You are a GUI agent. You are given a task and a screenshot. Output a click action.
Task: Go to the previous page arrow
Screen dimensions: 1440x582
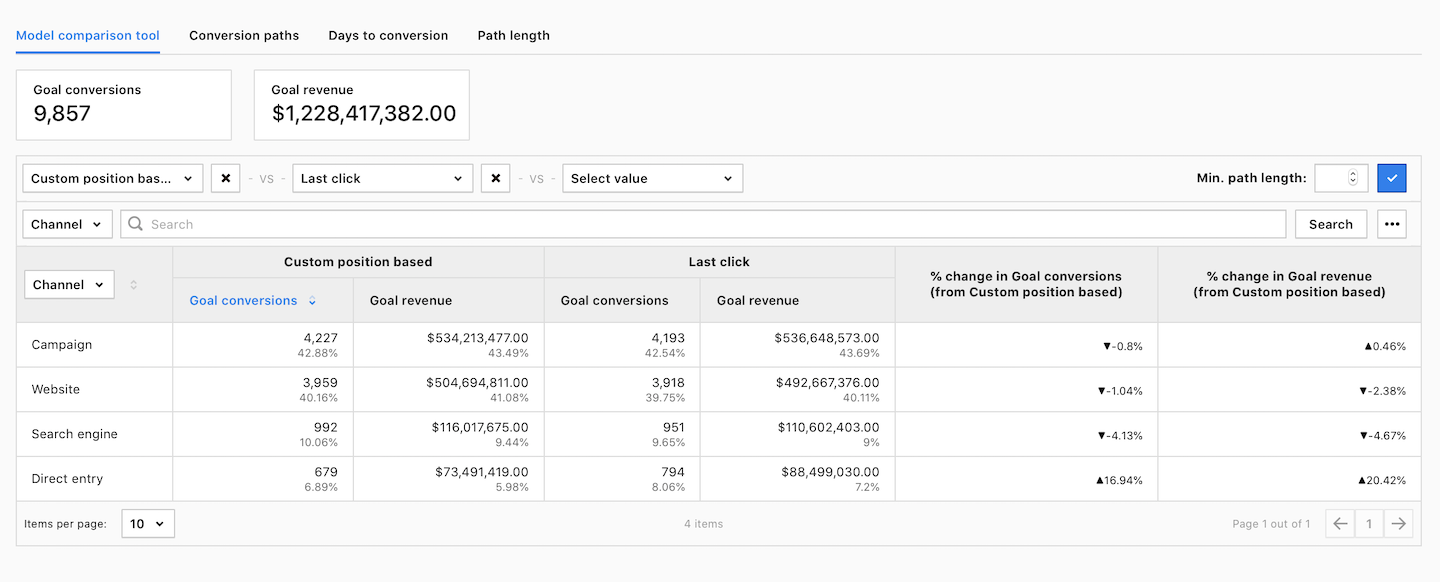coord(1341,523)
